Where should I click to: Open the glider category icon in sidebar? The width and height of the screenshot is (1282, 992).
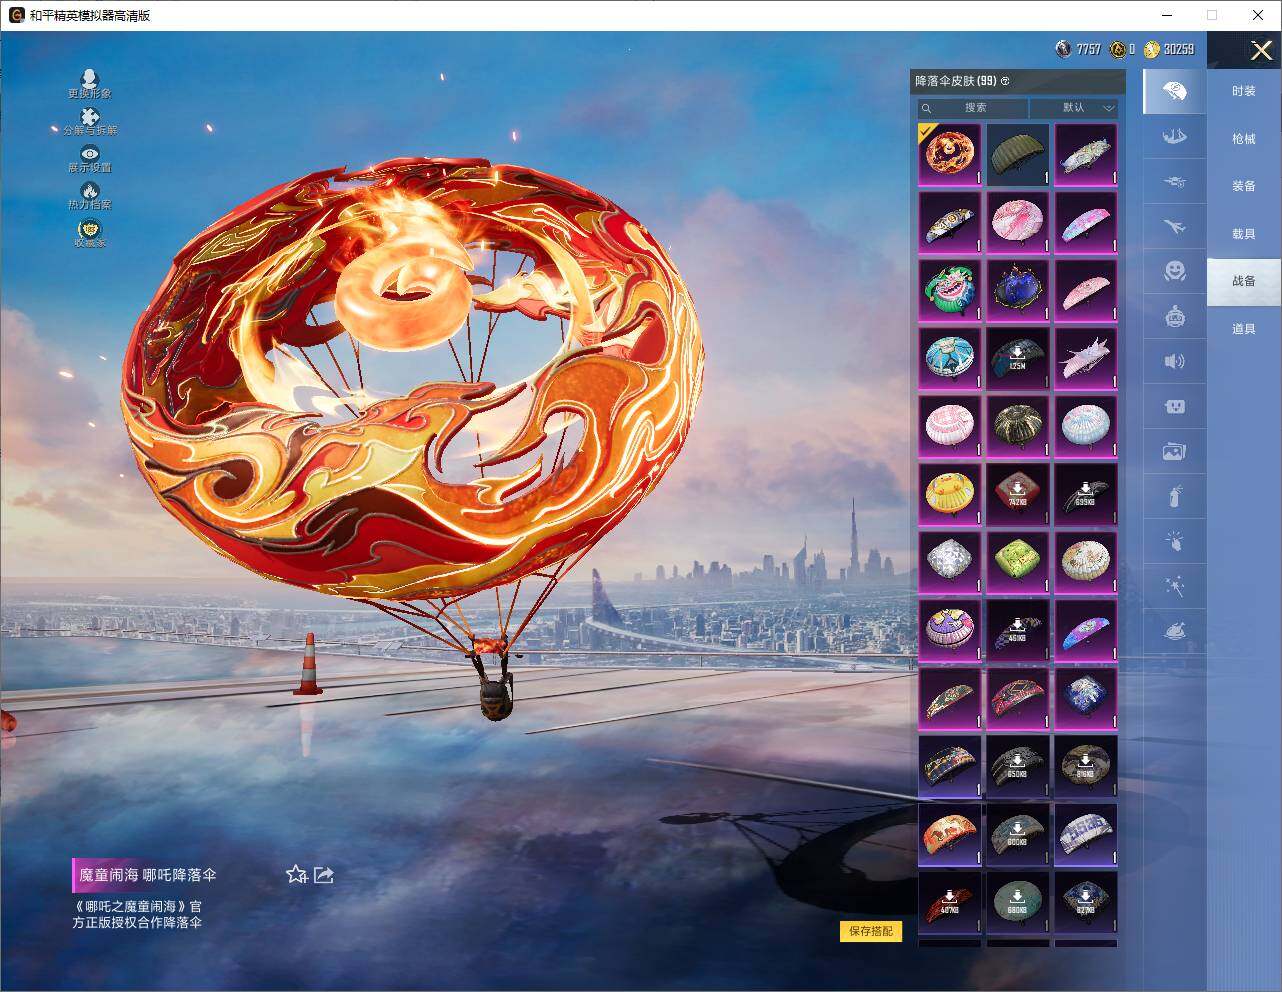pos(1175,137)
